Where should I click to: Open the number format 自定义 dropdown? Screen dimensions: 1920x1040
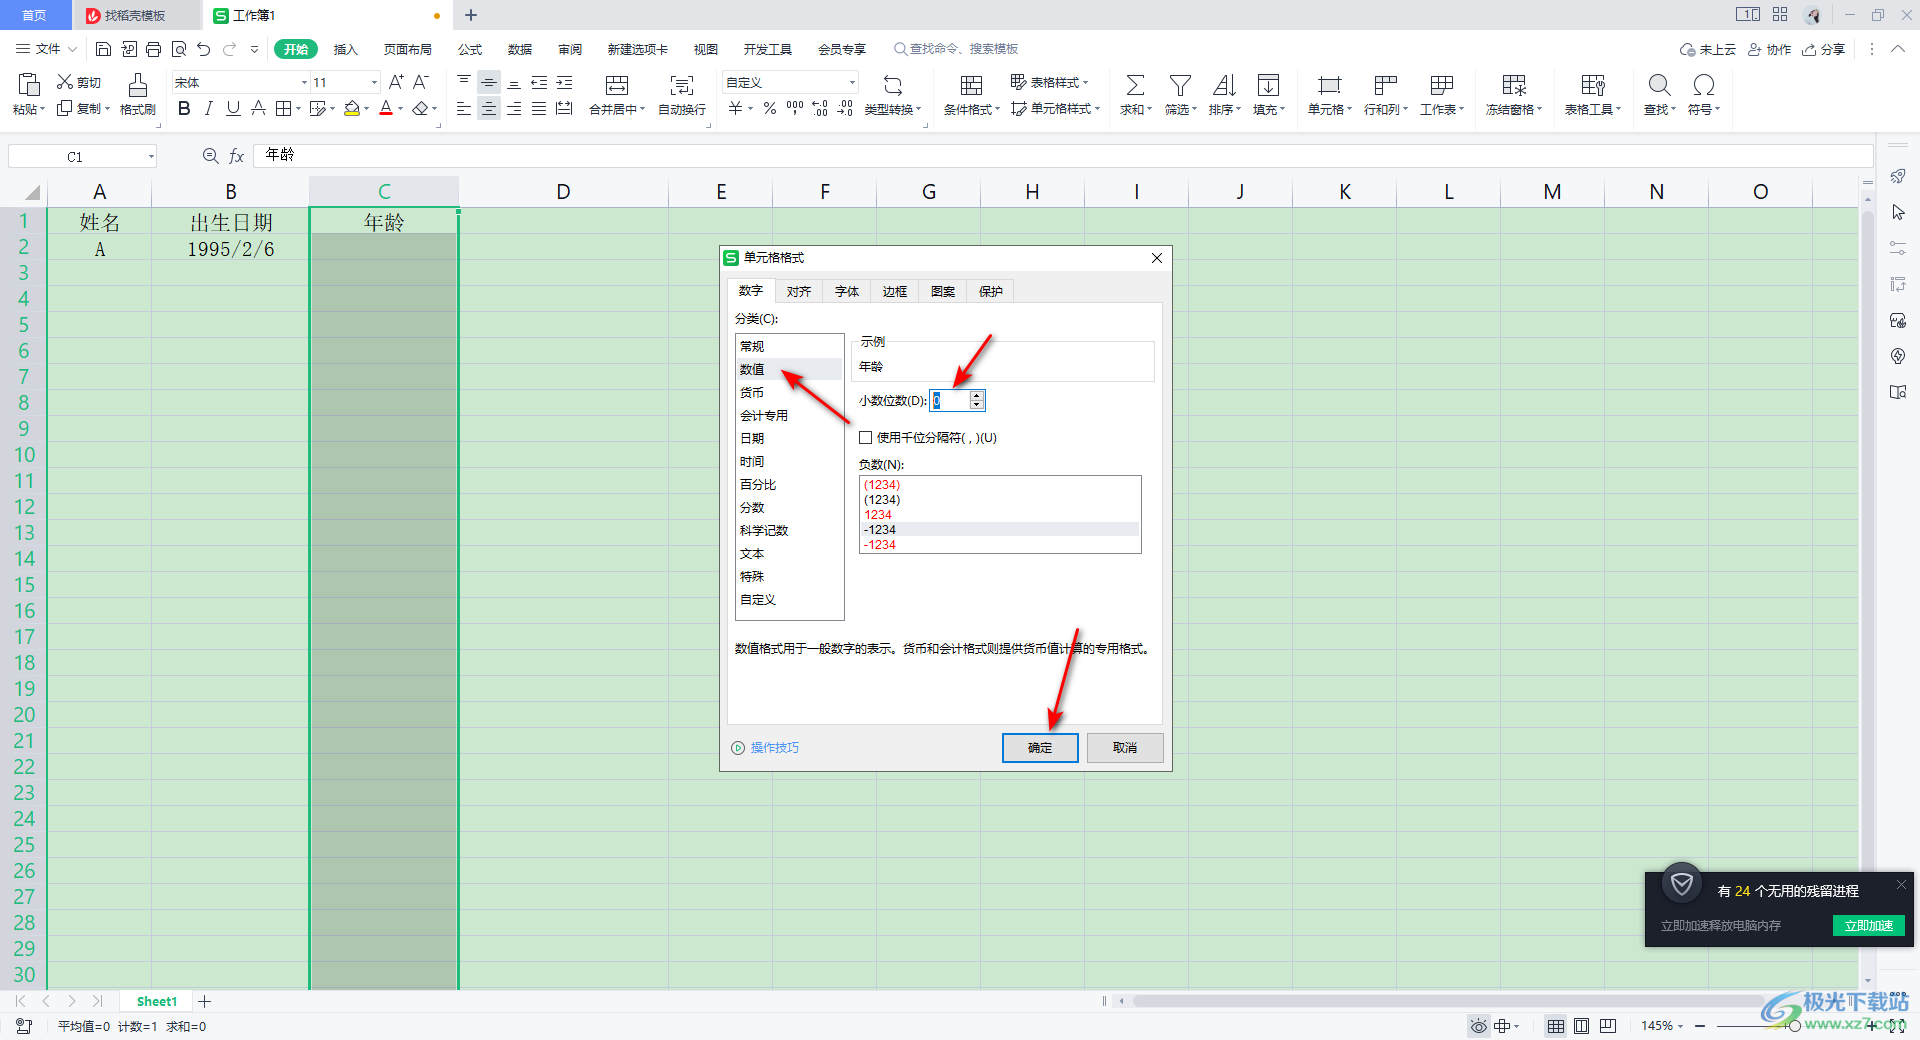[852, 82]
